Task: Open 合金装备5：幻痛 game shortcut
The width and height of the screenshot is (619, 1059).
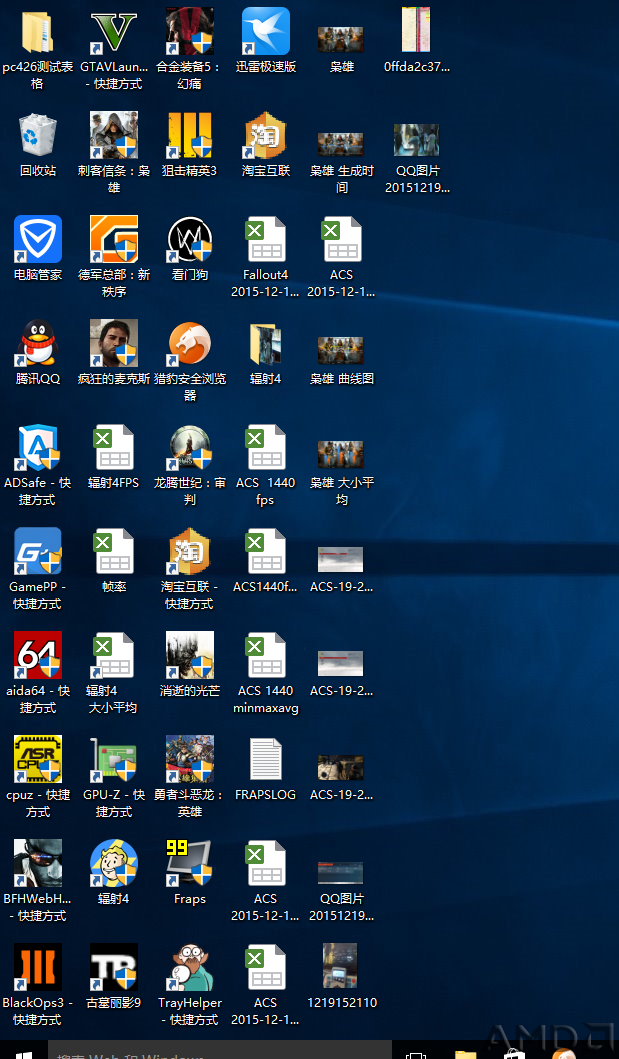Action: coord(190,31)
